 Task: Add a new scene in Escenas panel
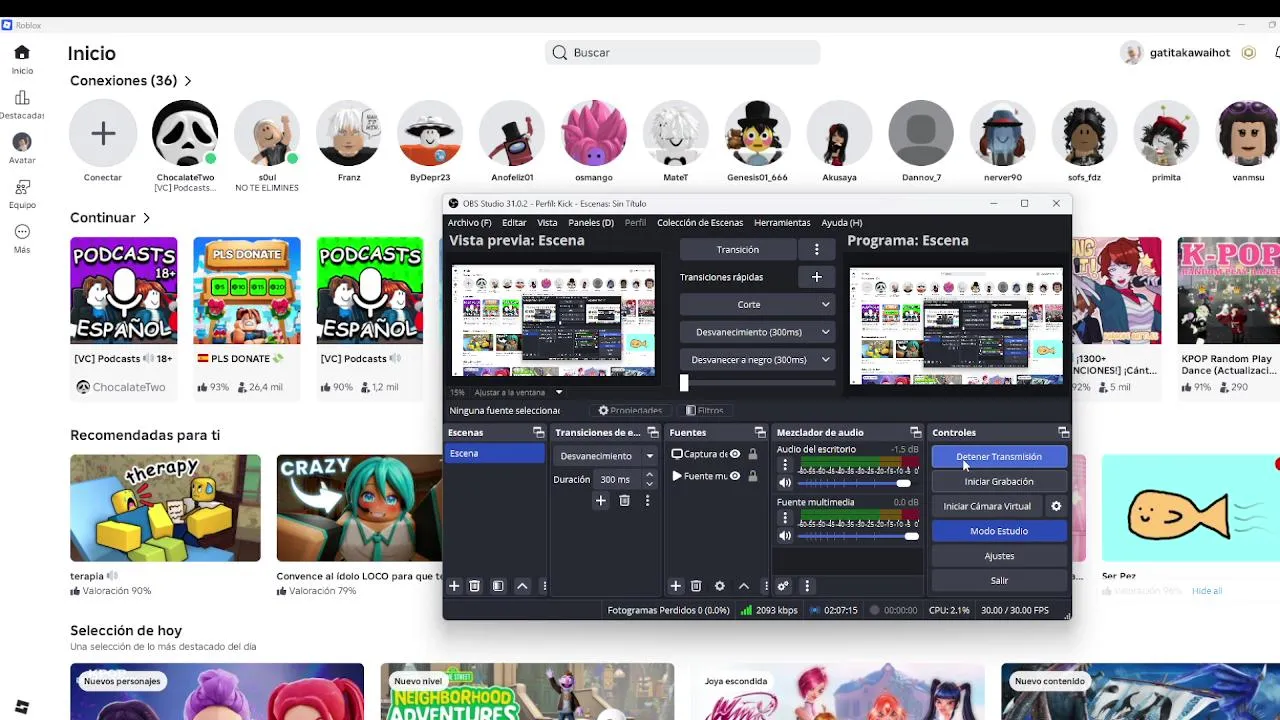click(x=454, y=586)
